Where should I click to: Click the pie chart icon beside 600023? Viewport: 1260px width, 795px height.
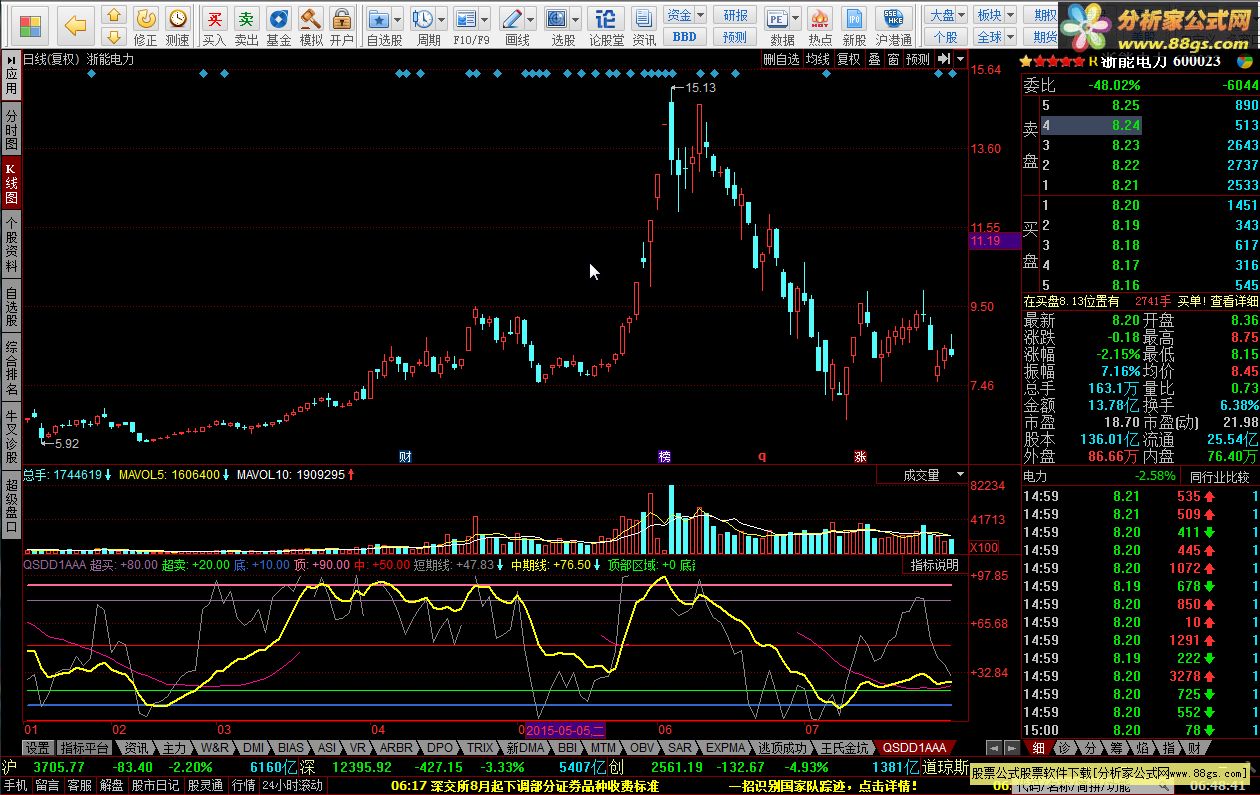click(1243, 61)
